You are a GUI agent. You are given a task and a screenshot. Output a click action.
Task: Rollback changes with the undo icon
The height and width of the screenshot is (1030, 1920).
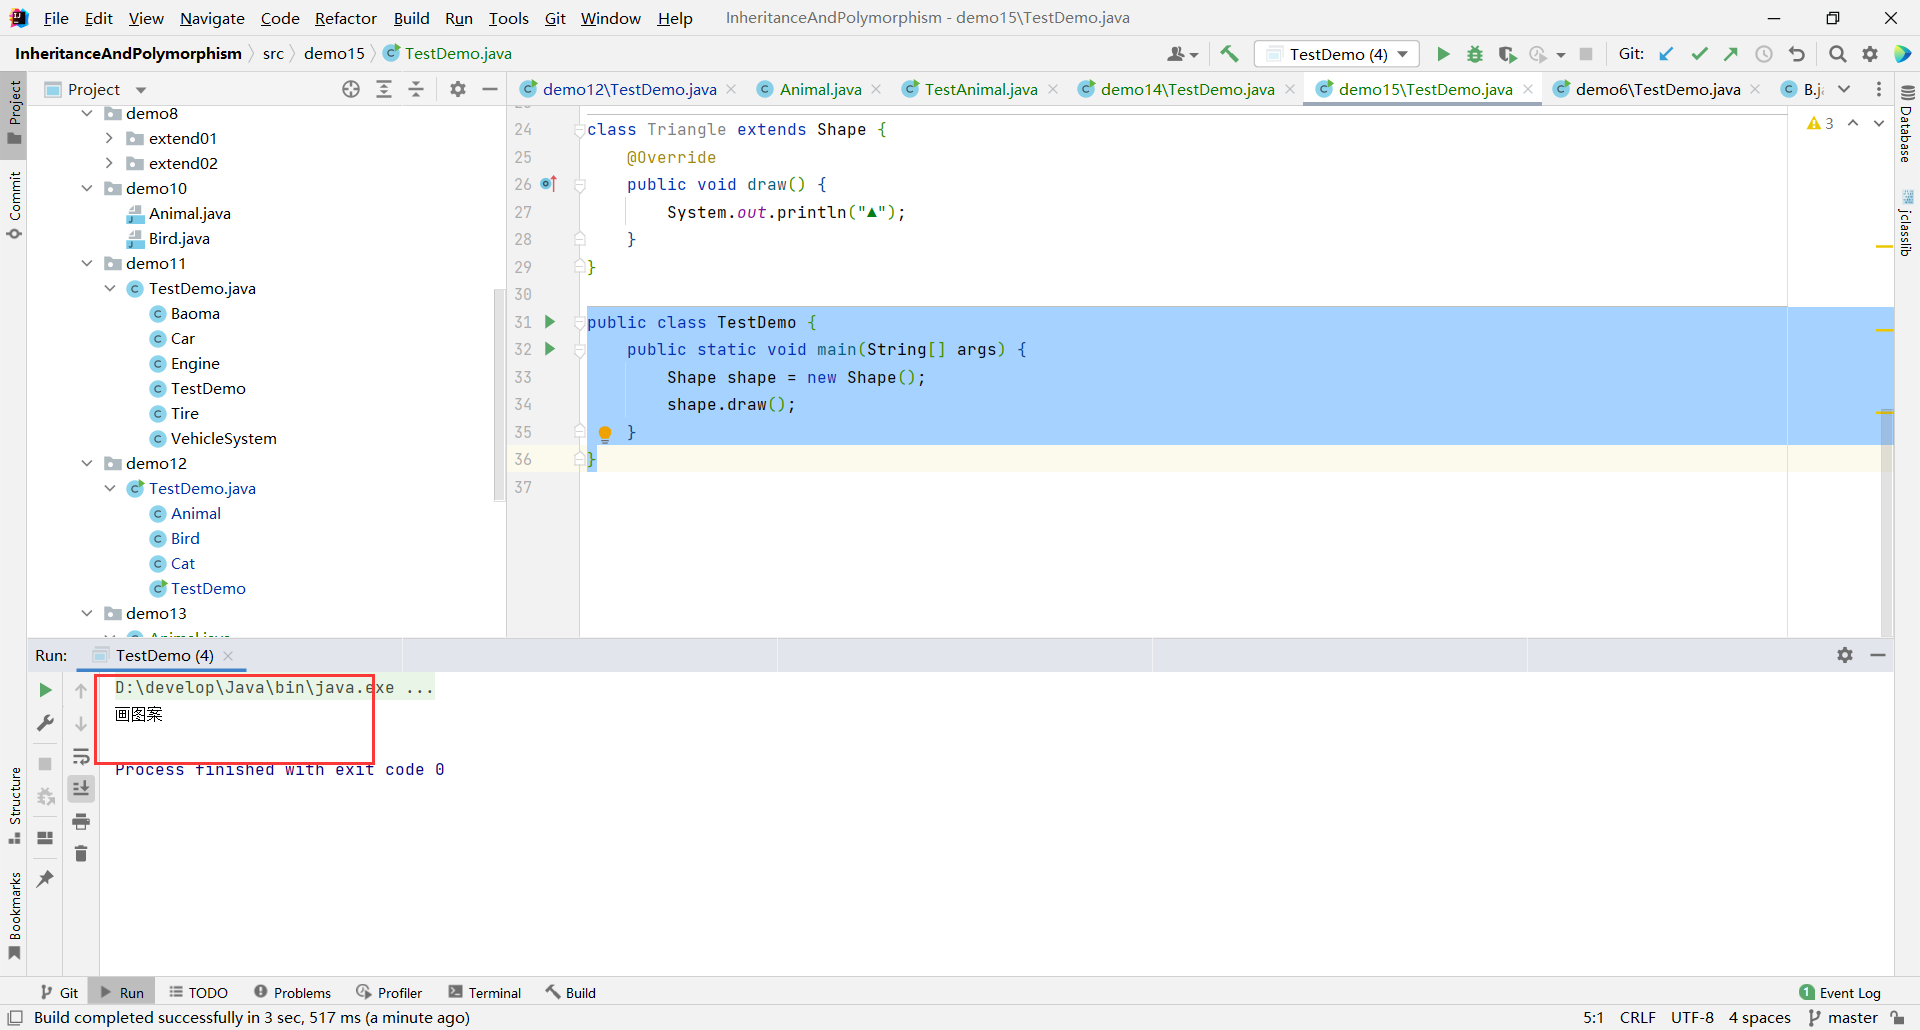point(1797,54)
